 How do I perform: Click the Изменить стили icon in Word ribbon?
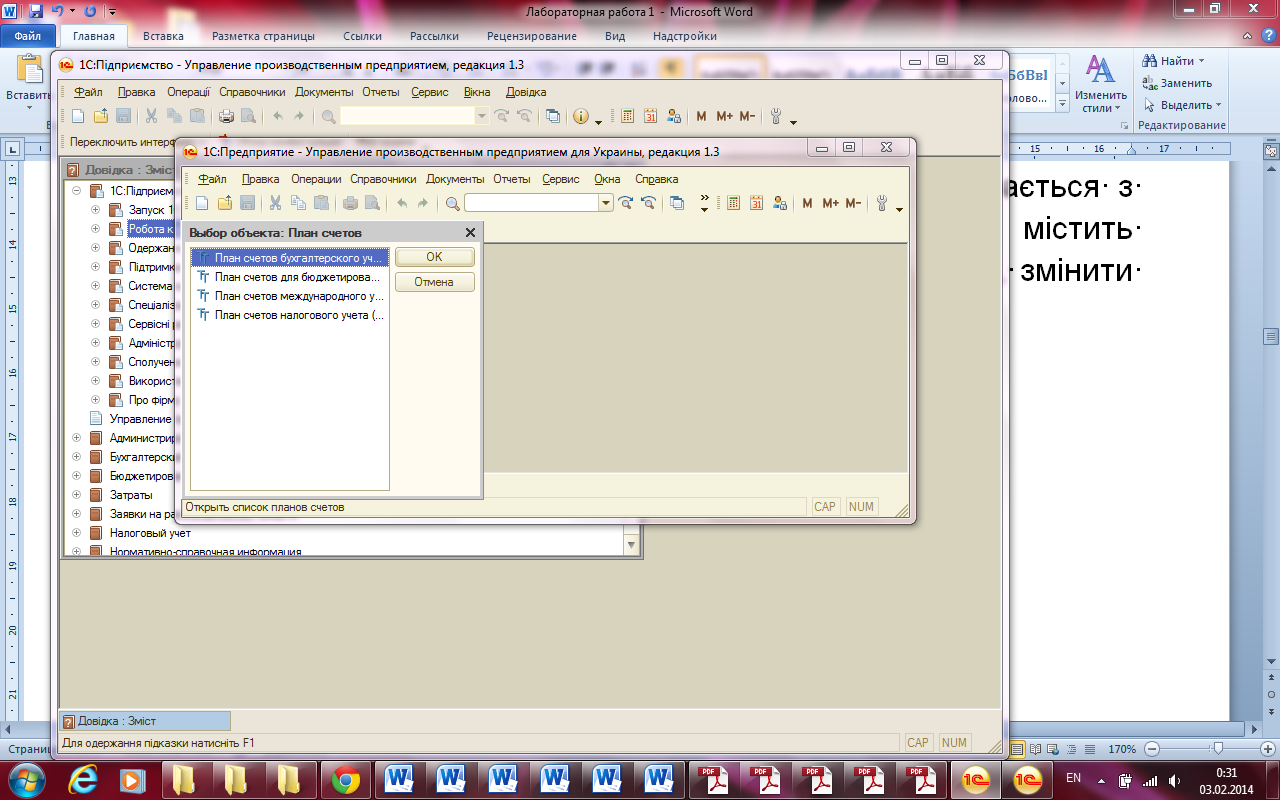[x=1101, y=83]
